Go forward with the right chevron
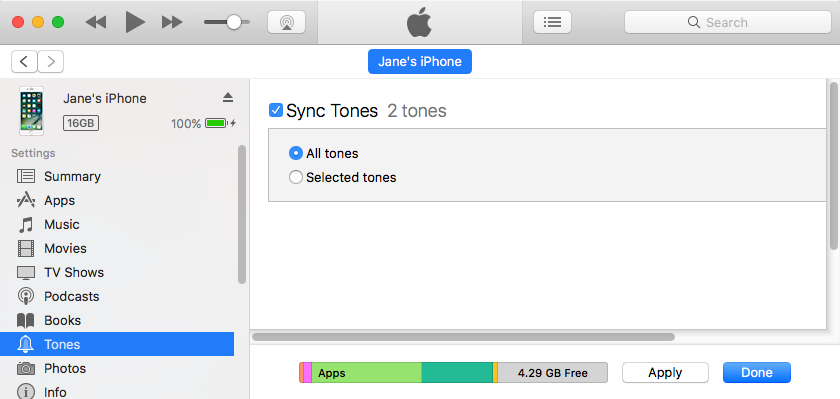The width and height of the screenshot is (840, 399). [x=51, y=62]
